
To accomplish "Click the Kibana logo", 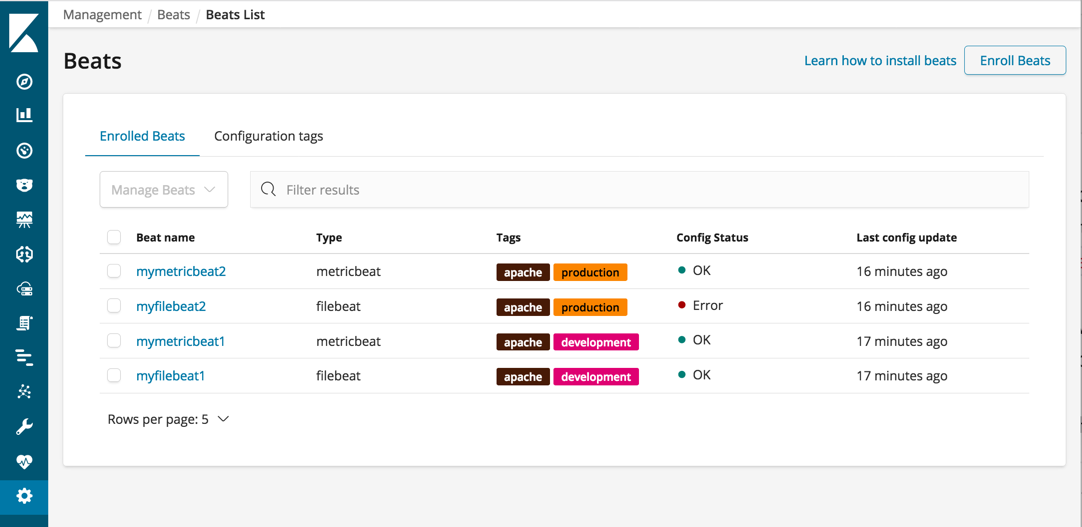I will click(x=24, y=32).
